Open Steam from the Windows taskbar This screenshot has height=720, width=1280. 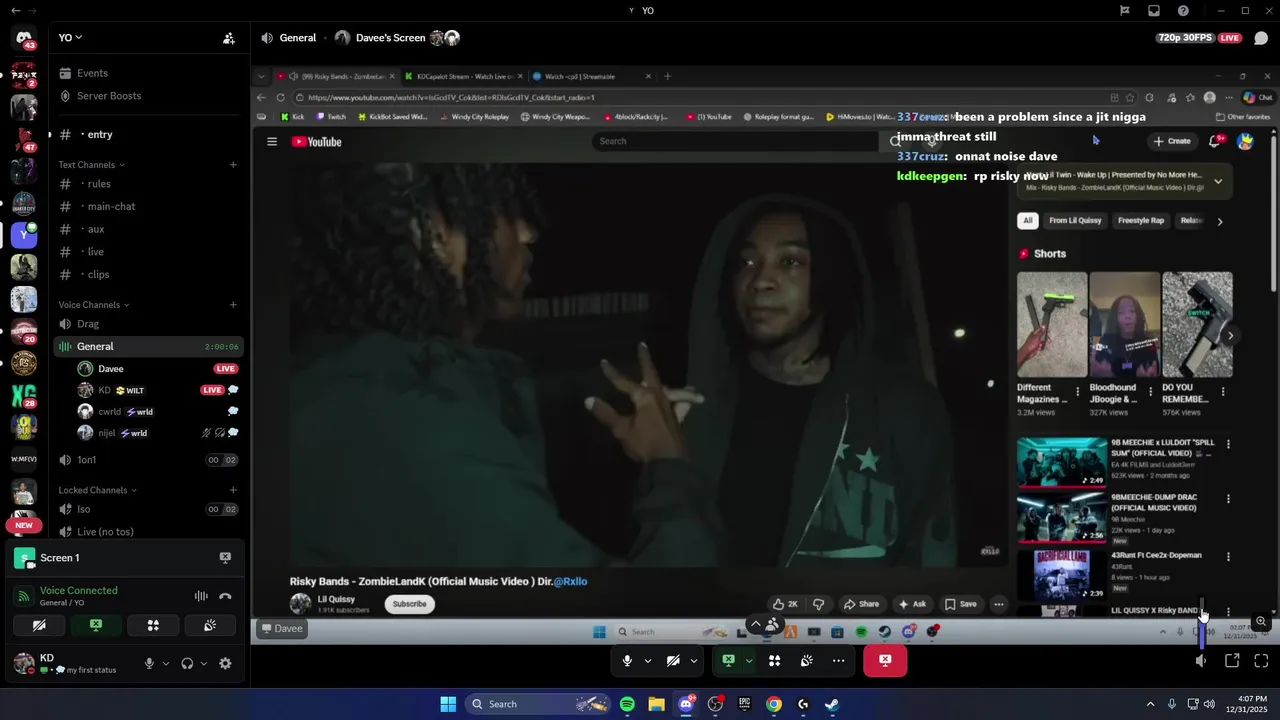[x=832, y=704]
